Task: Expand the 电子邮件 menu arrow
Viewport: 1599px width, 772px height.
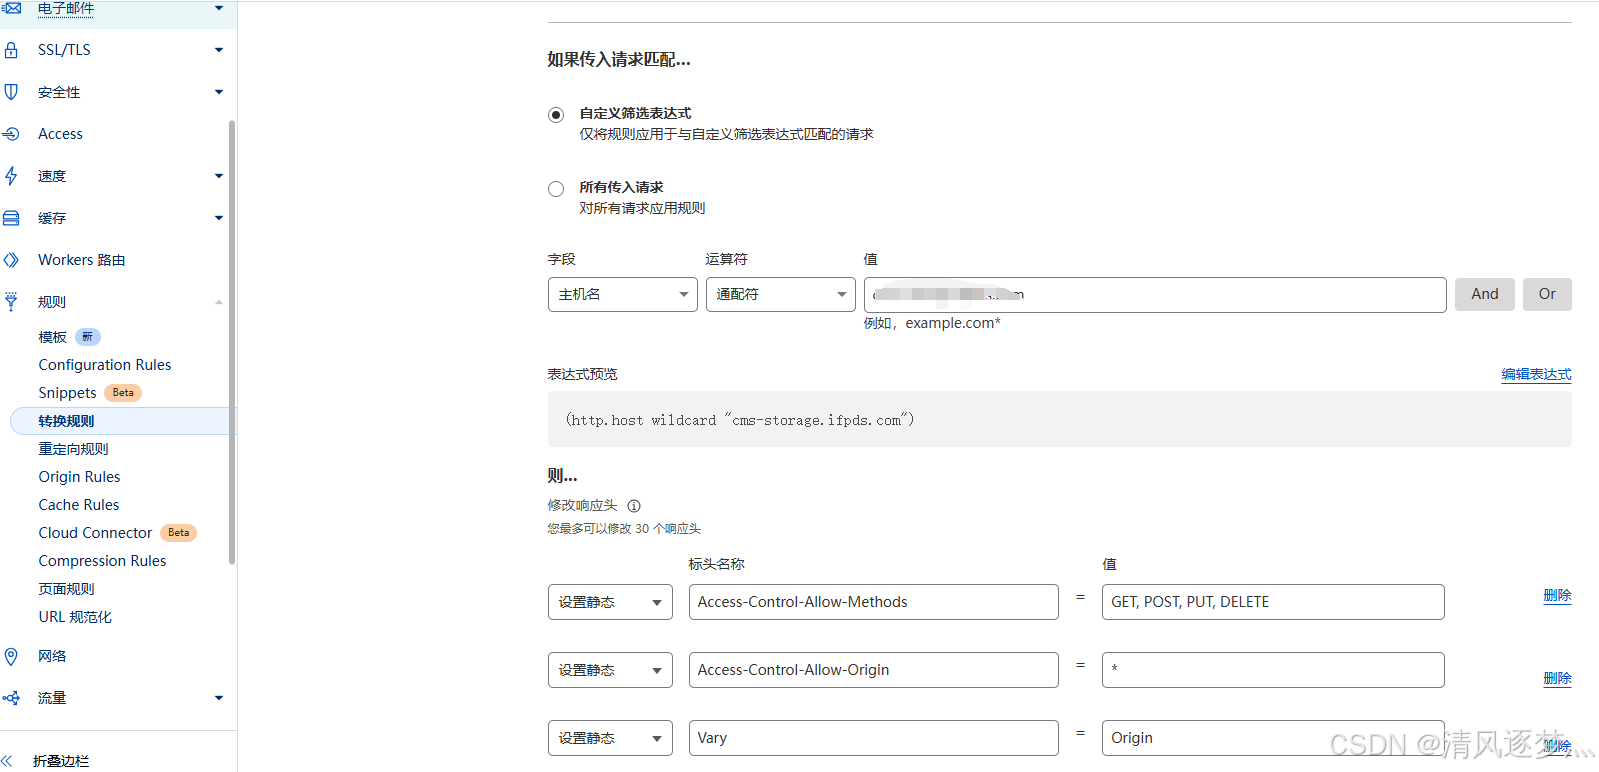Action: (x=219, y=8)
